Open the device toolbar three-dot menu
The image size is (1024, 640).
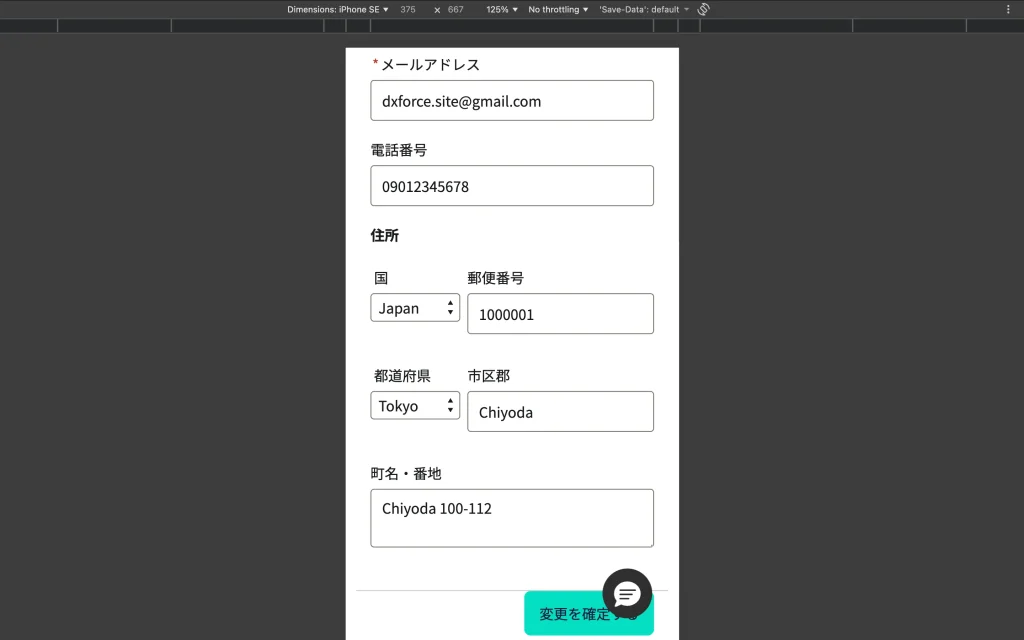coord(1007,9)
